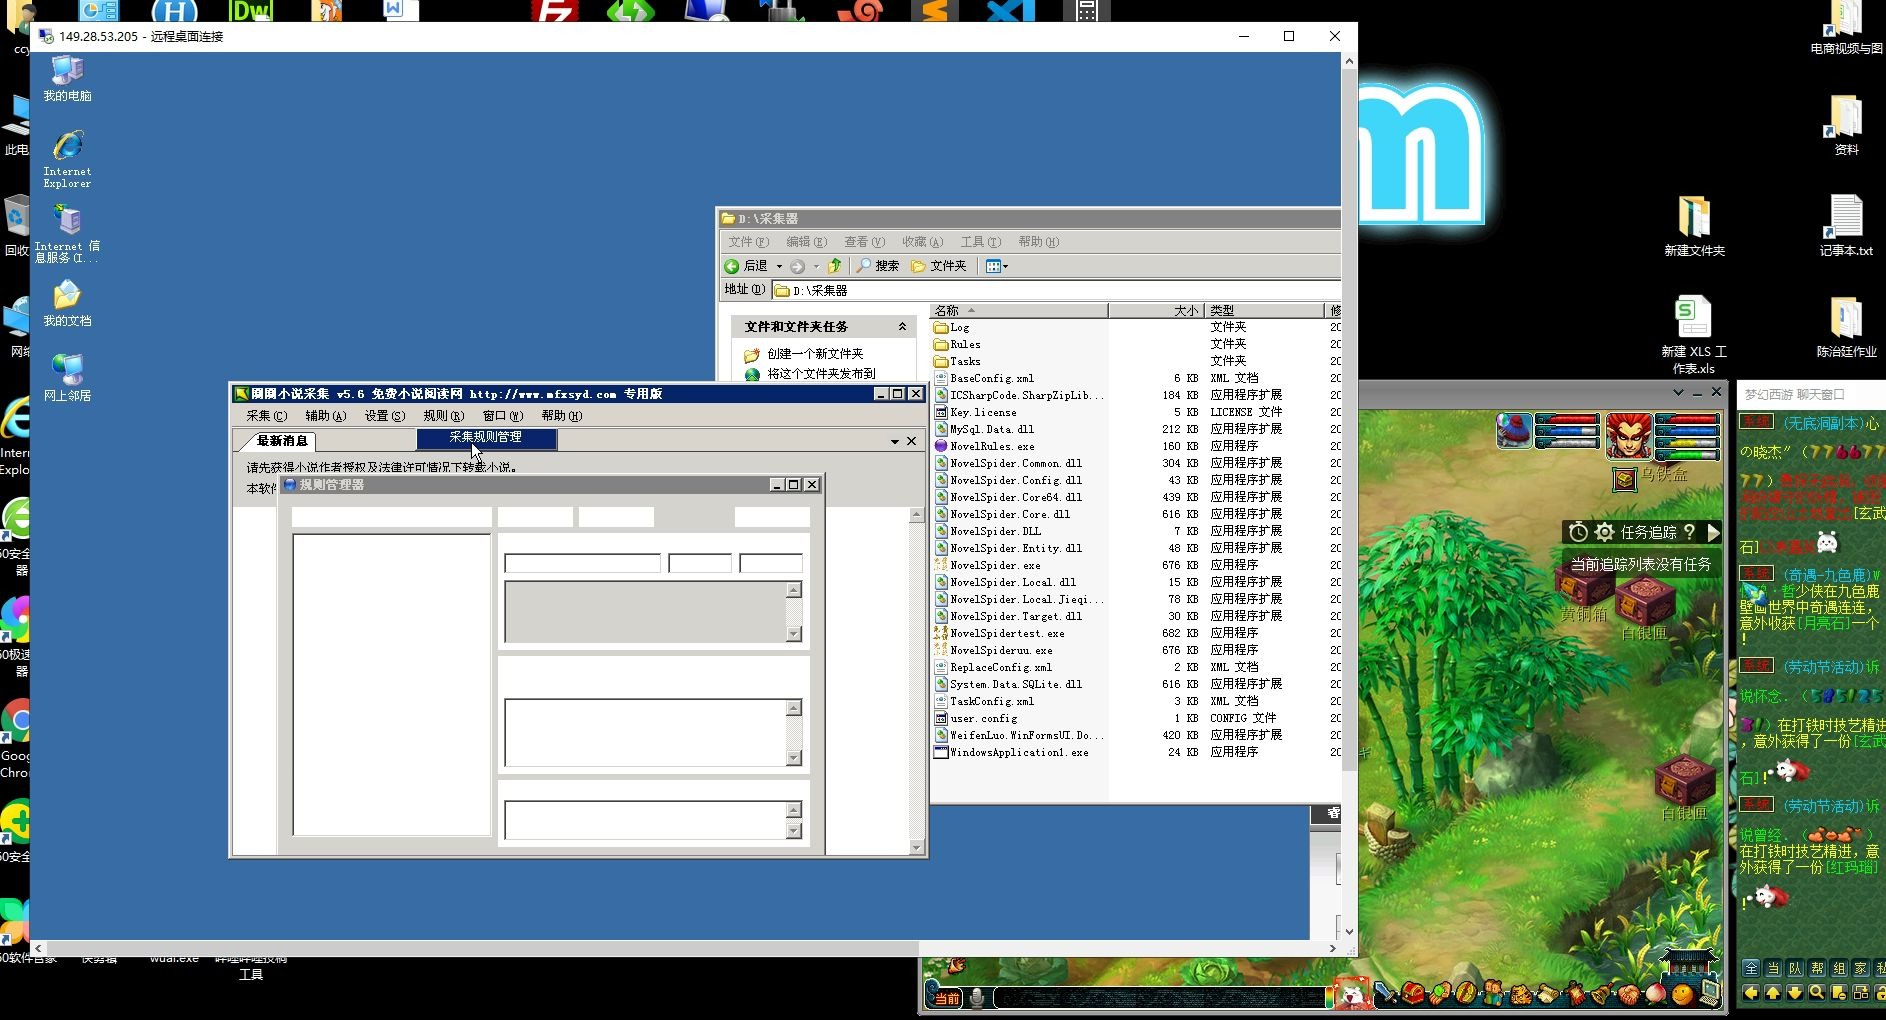Select user.config file
Image resolution: width=1886 pixels, height=1020 pixels.
975,718
